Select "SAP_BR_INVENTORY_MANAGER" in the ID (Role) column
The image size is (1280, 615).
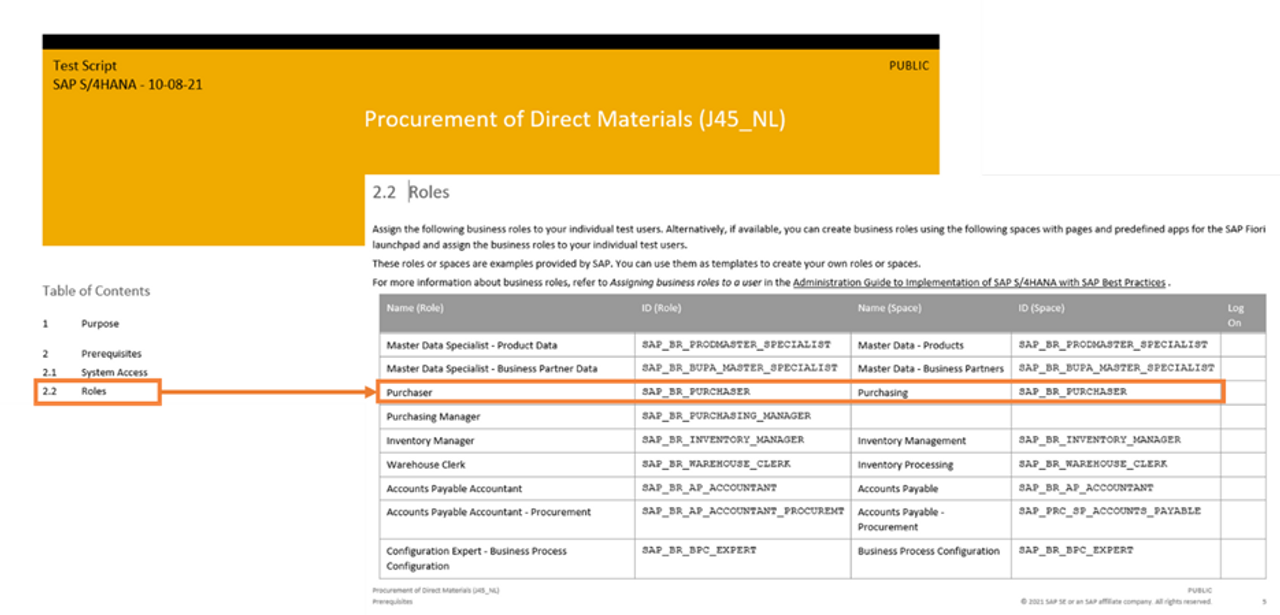coord(723,440)
